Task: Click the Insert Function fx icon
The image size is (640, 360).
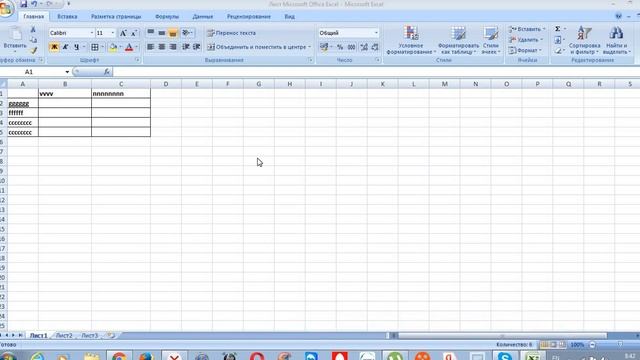Action: 107,72
